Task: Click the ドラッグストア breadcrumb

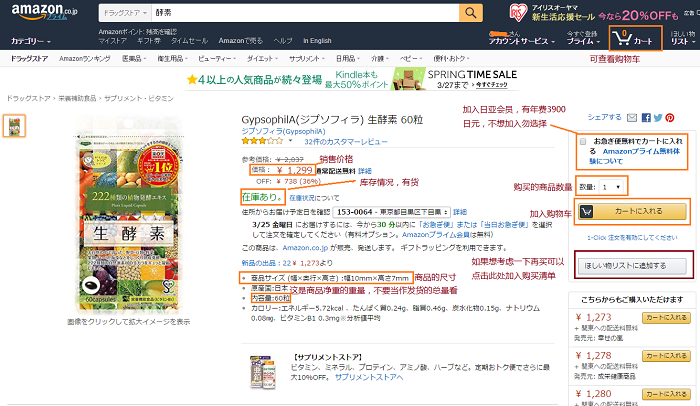Action: coord(29,98)
